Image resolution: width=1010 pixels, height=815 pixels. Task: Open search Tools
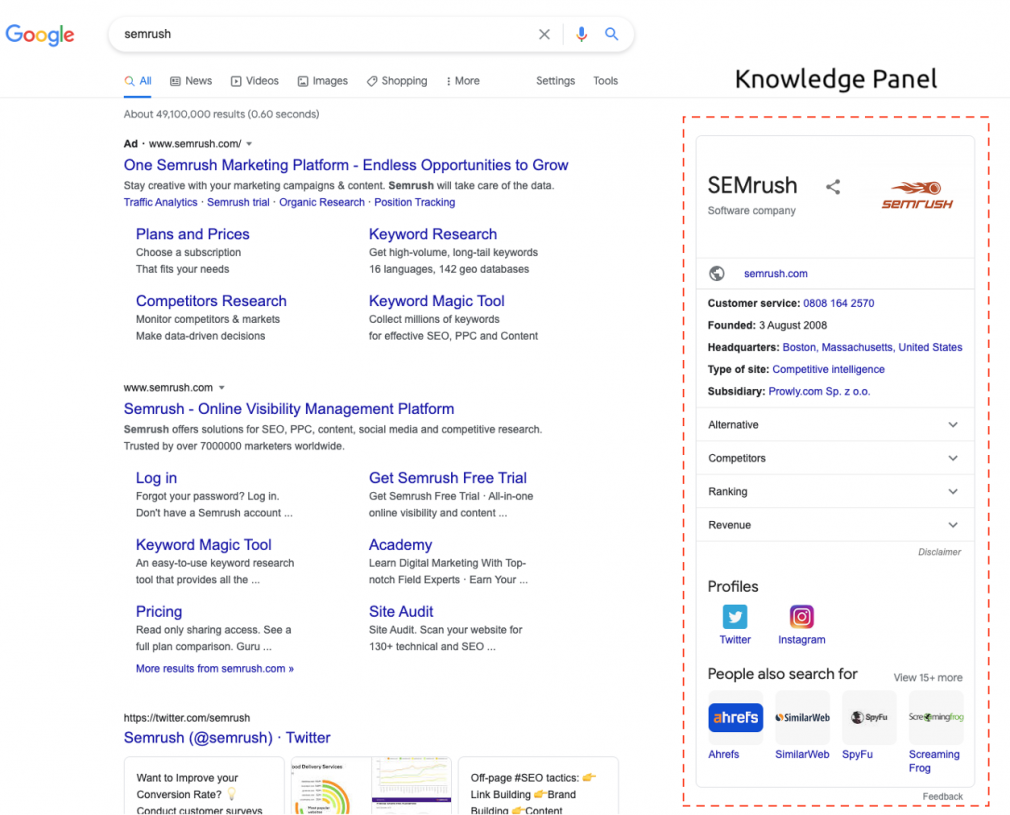click(605, 81)
